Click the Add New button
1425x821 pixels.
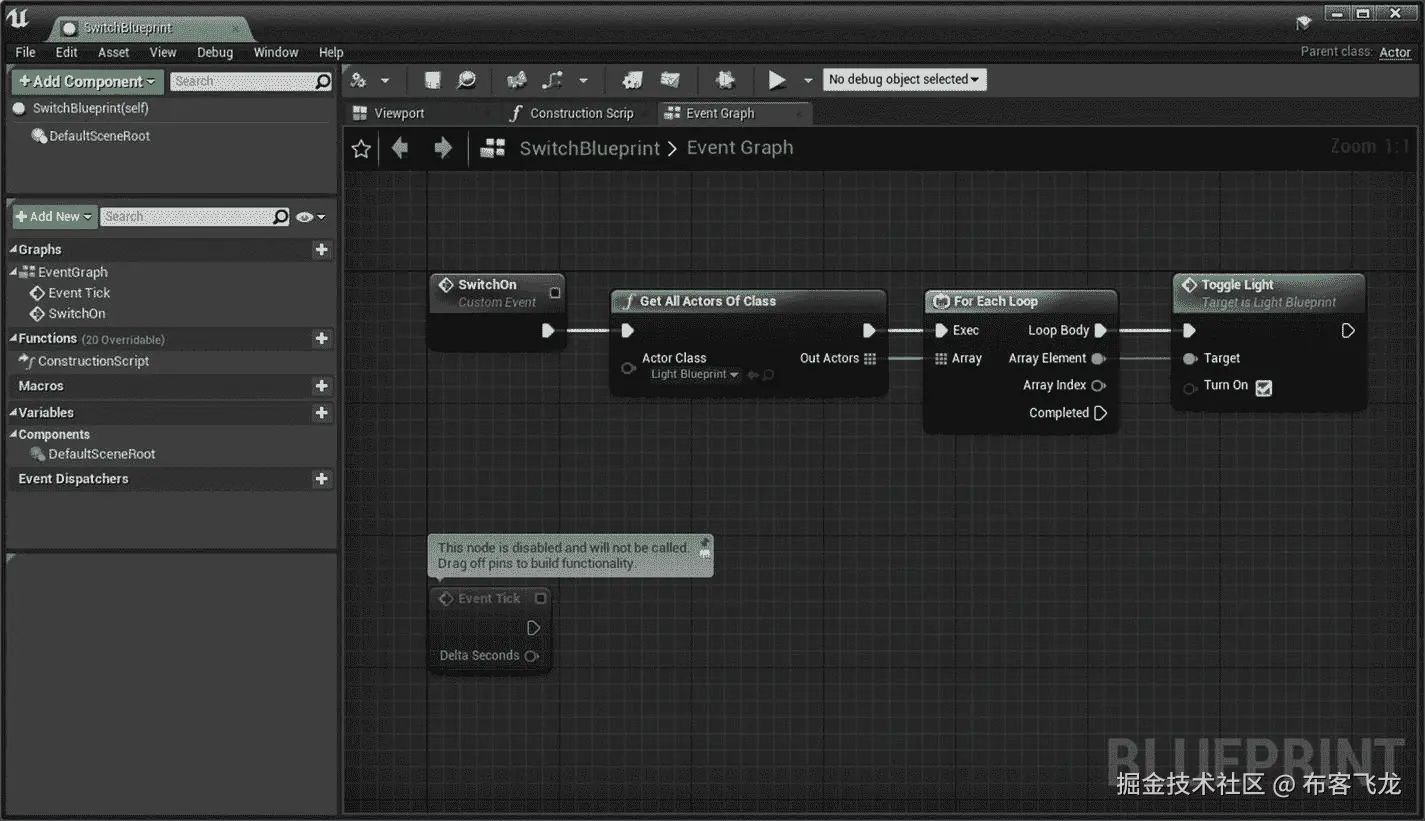54,217
